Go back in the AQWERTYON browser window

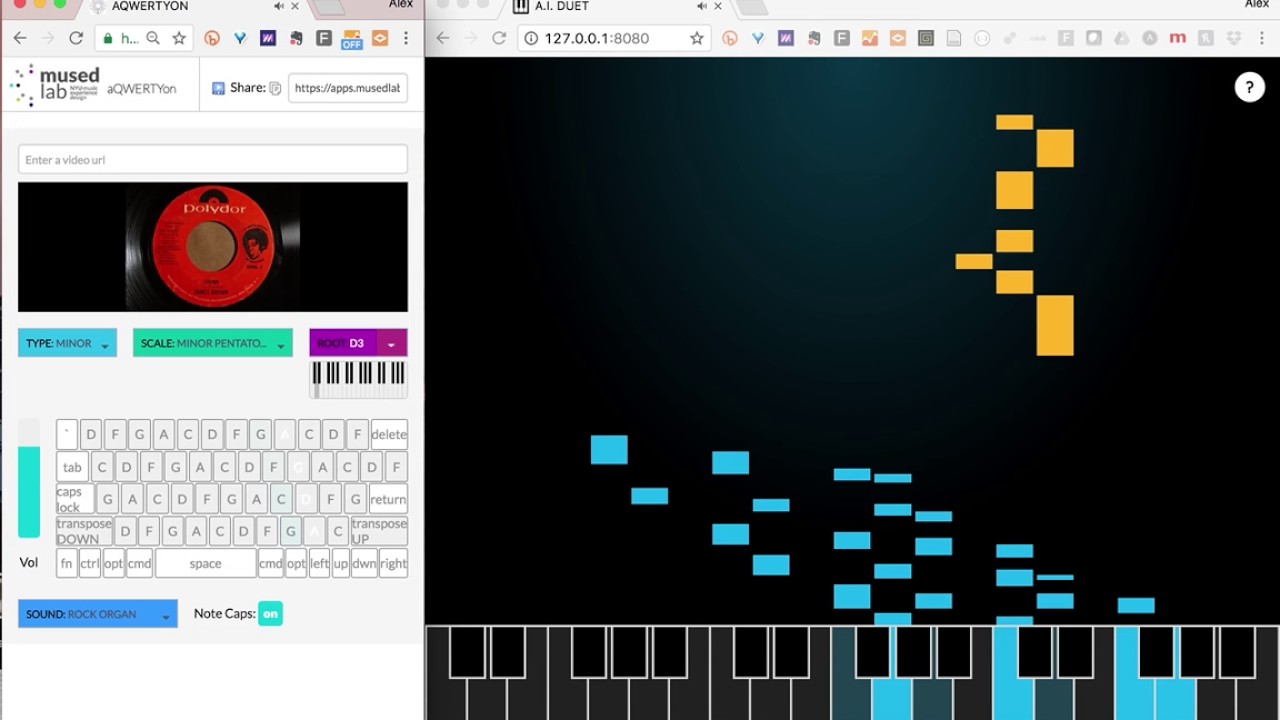[x=21, y=38]
